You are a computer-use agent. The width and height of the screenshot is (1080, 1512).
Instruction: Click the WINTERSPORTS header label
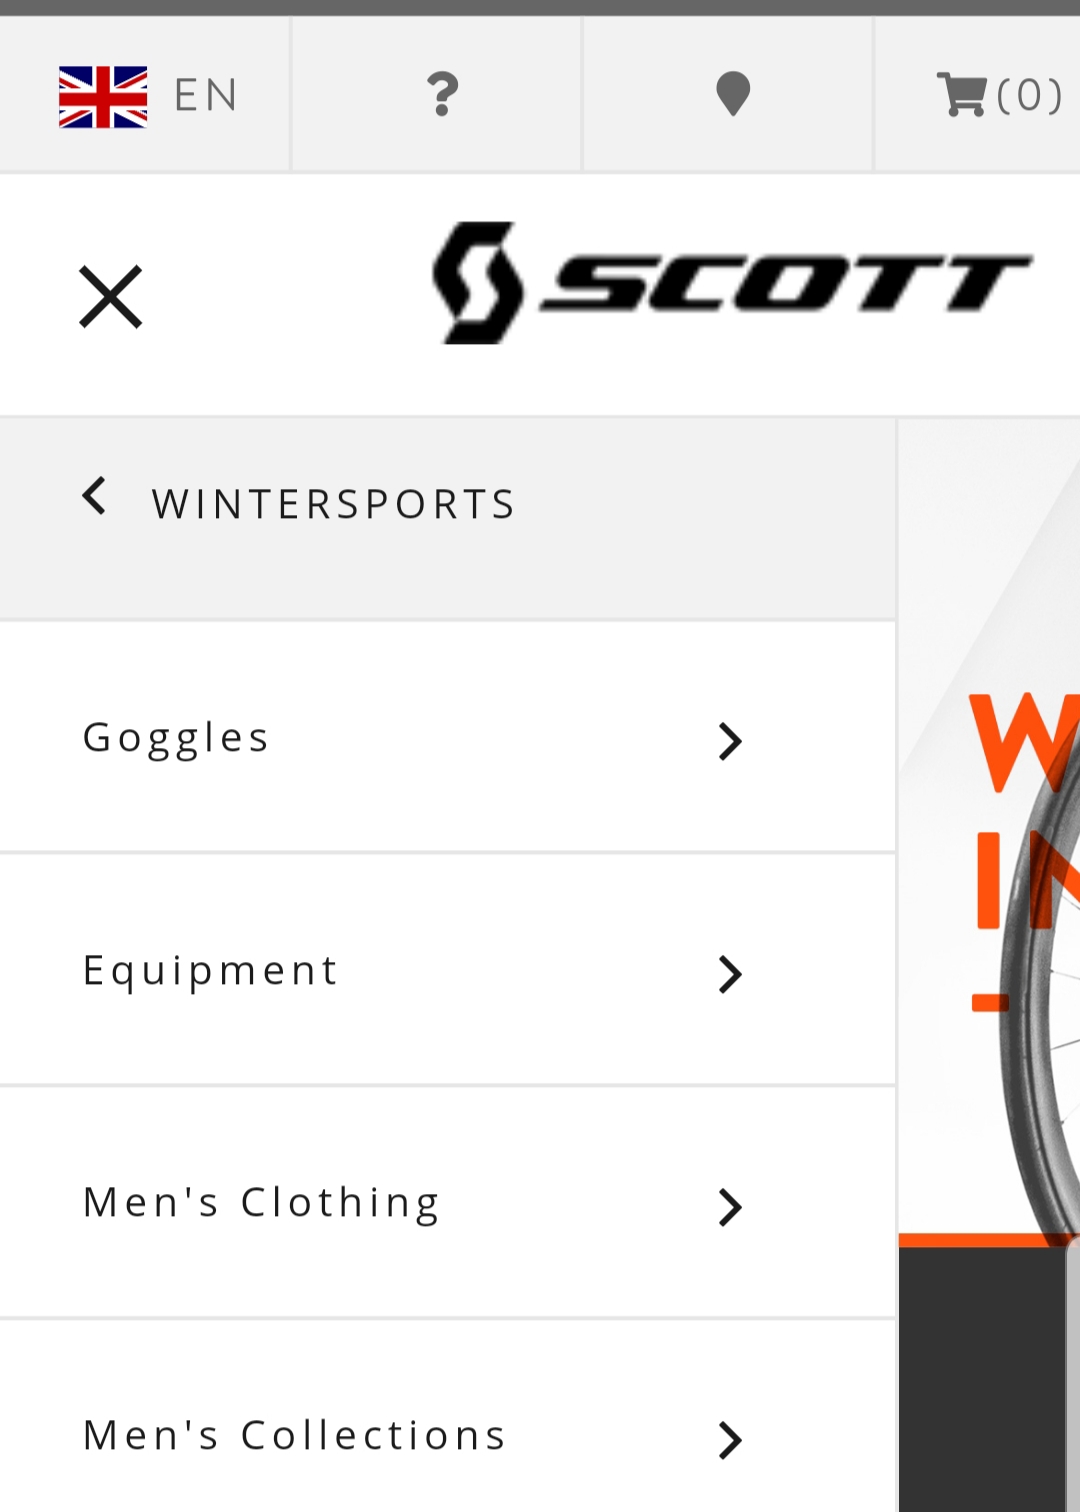coord(334,504)
